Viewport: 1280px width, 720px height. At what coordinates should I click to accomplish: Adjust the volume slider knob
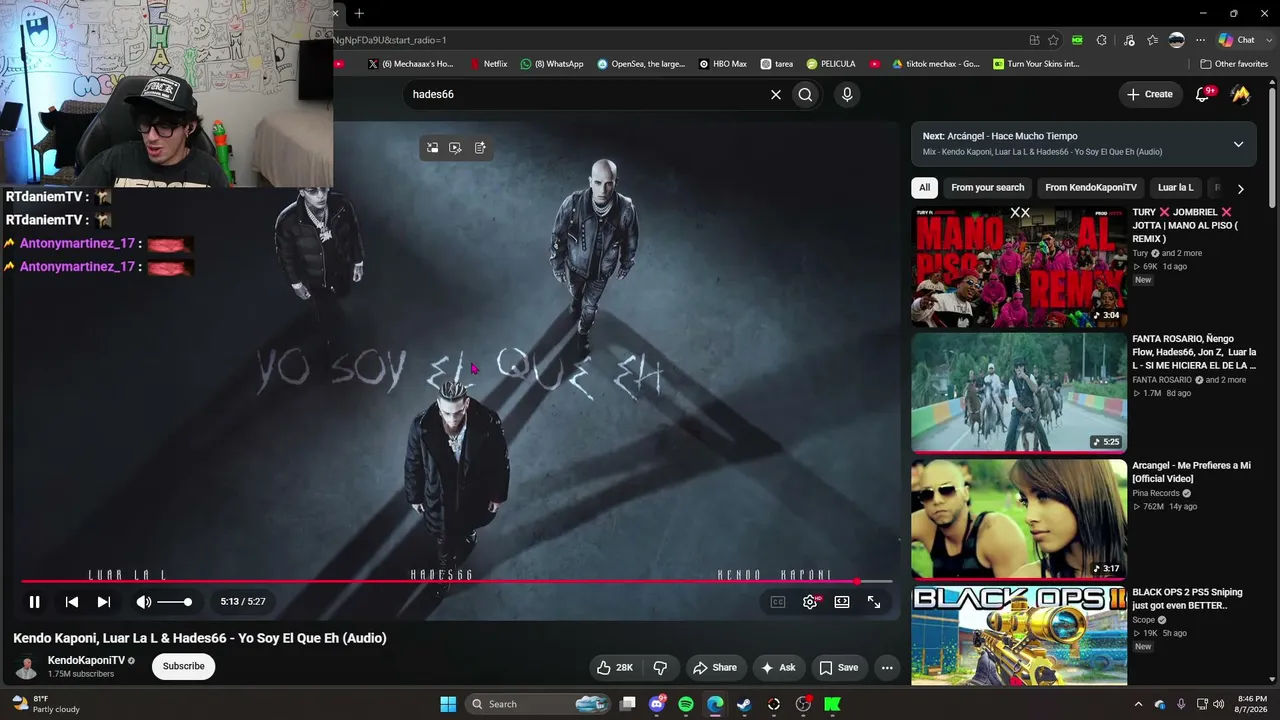coord(187,602)
